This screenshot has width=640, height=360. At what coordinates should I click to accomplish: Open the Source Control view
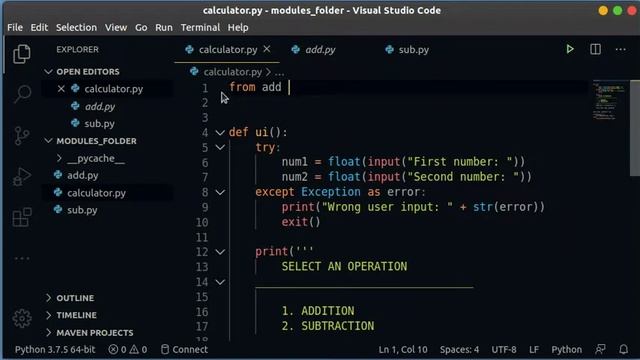point(22,136)
